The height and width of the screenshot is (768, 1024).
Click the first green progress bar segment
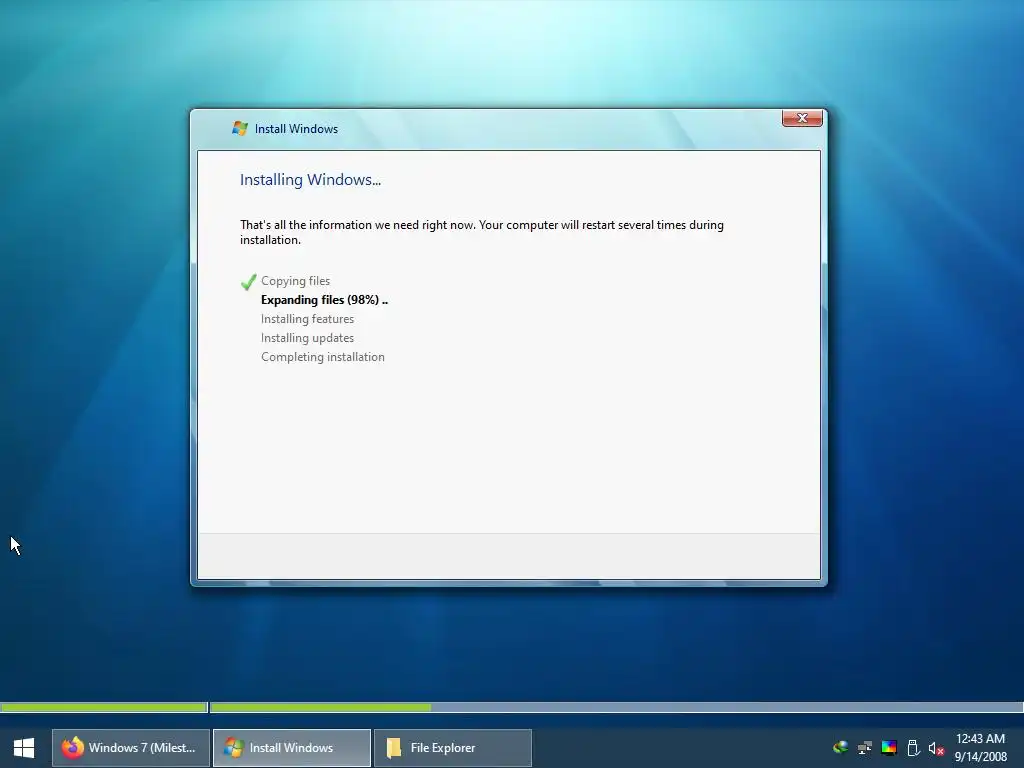[x=104, y=707]
